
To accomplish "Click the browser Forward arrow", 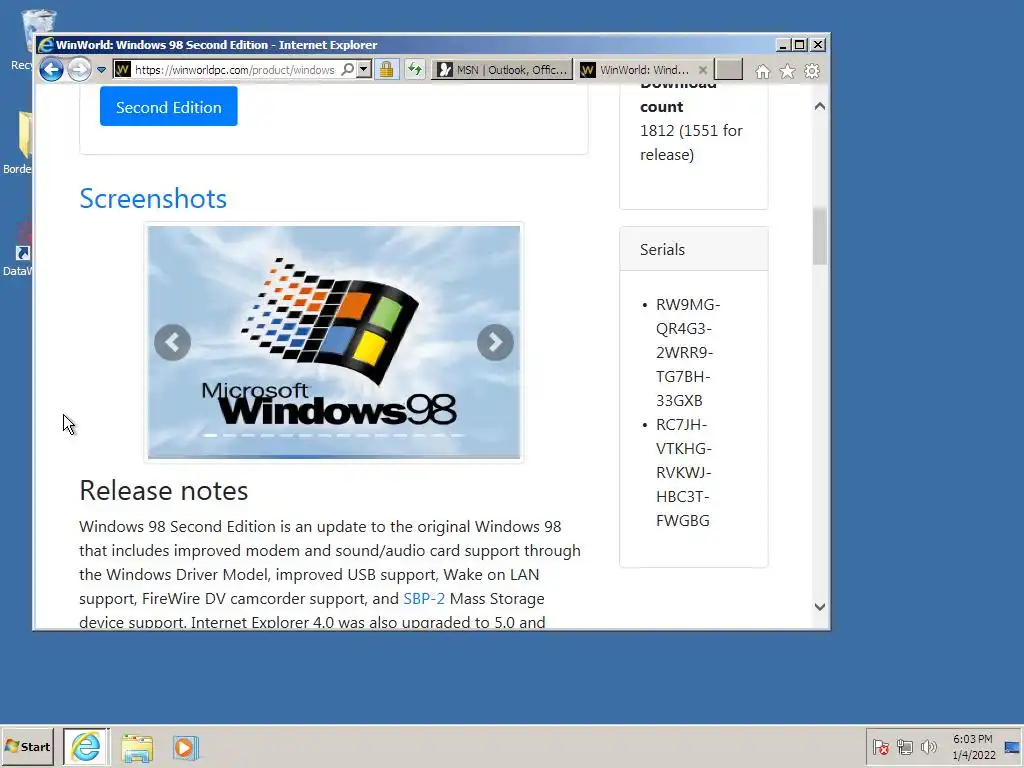I will [x=80, y=69].
